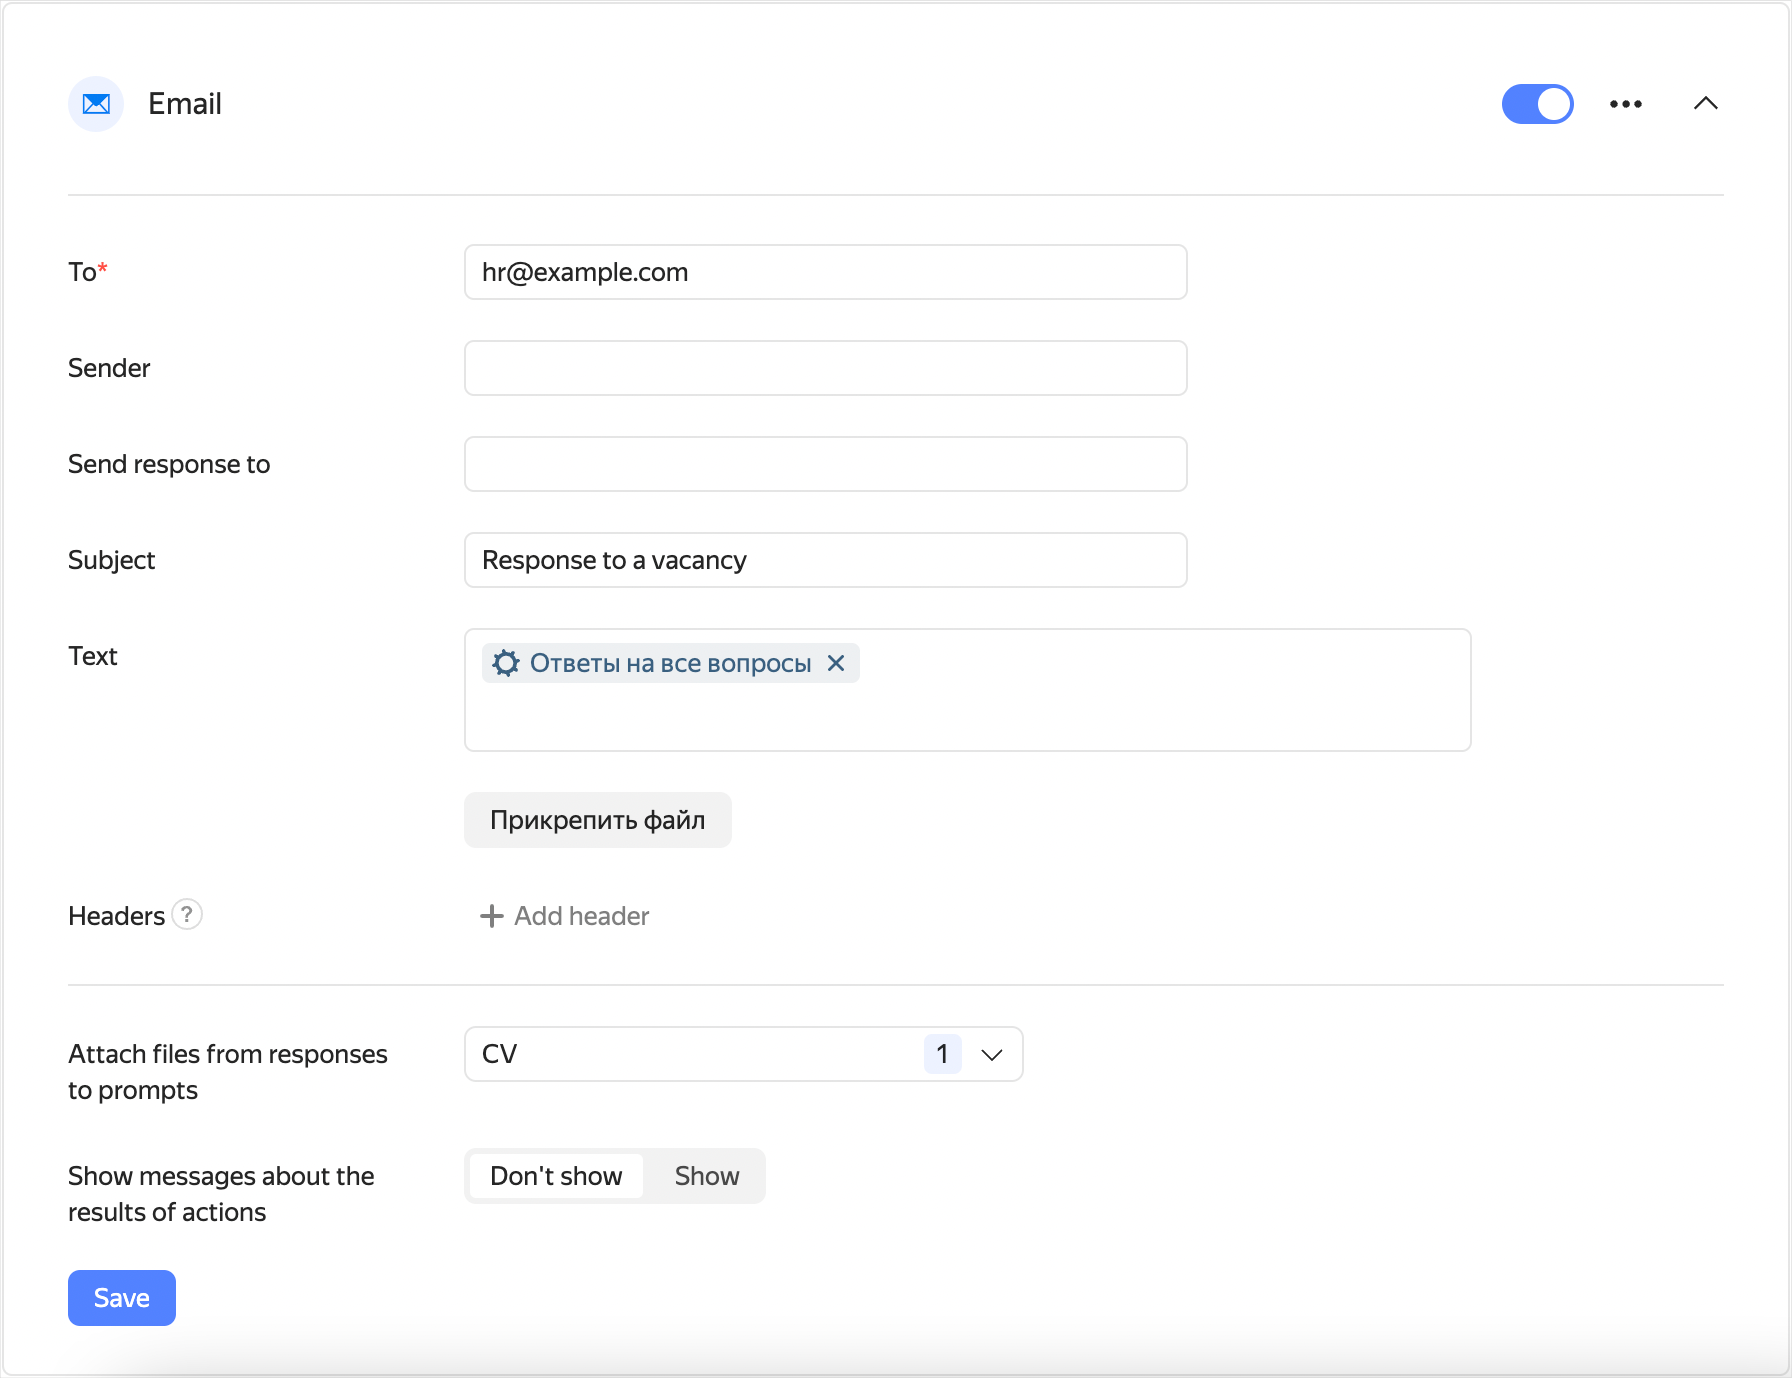The image size is (1792, 1378).
Task: Click the blue Save button
Action: point(122,1298)
